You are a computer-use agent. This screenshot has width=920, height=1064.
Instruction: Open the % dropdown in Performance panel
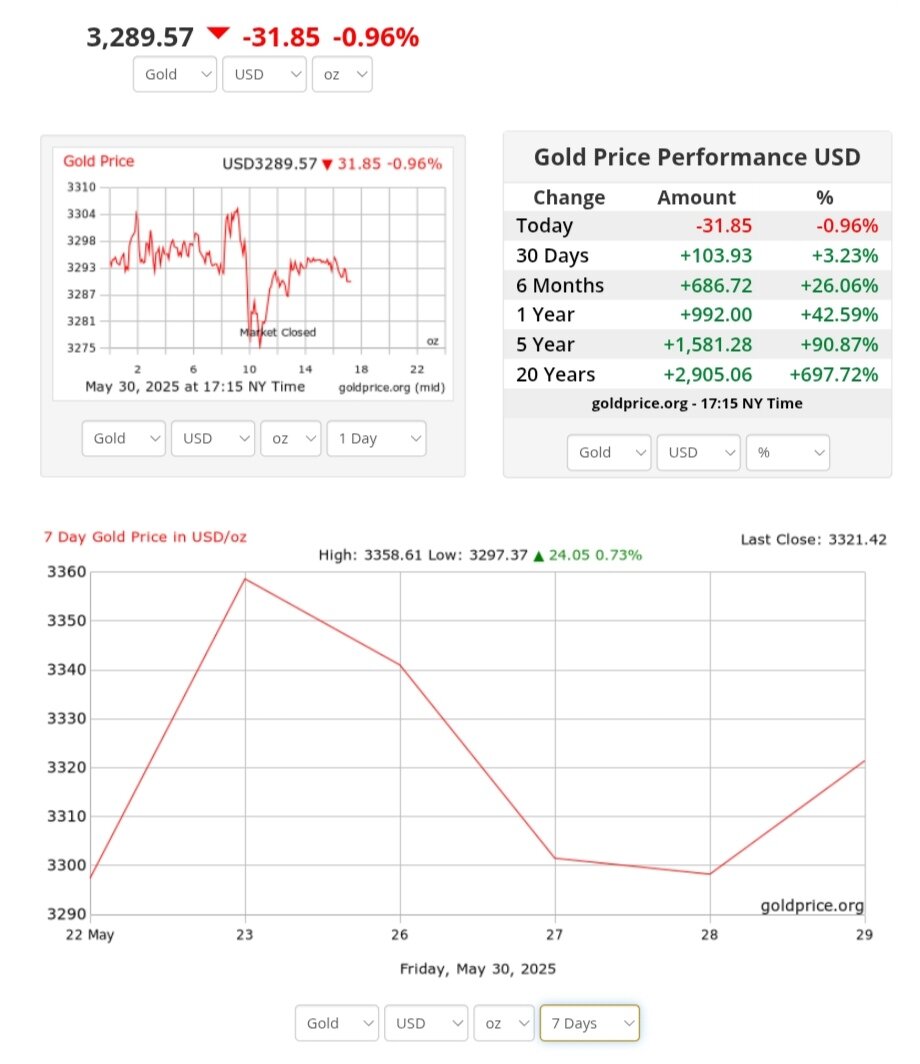click(x=788, y=452)
